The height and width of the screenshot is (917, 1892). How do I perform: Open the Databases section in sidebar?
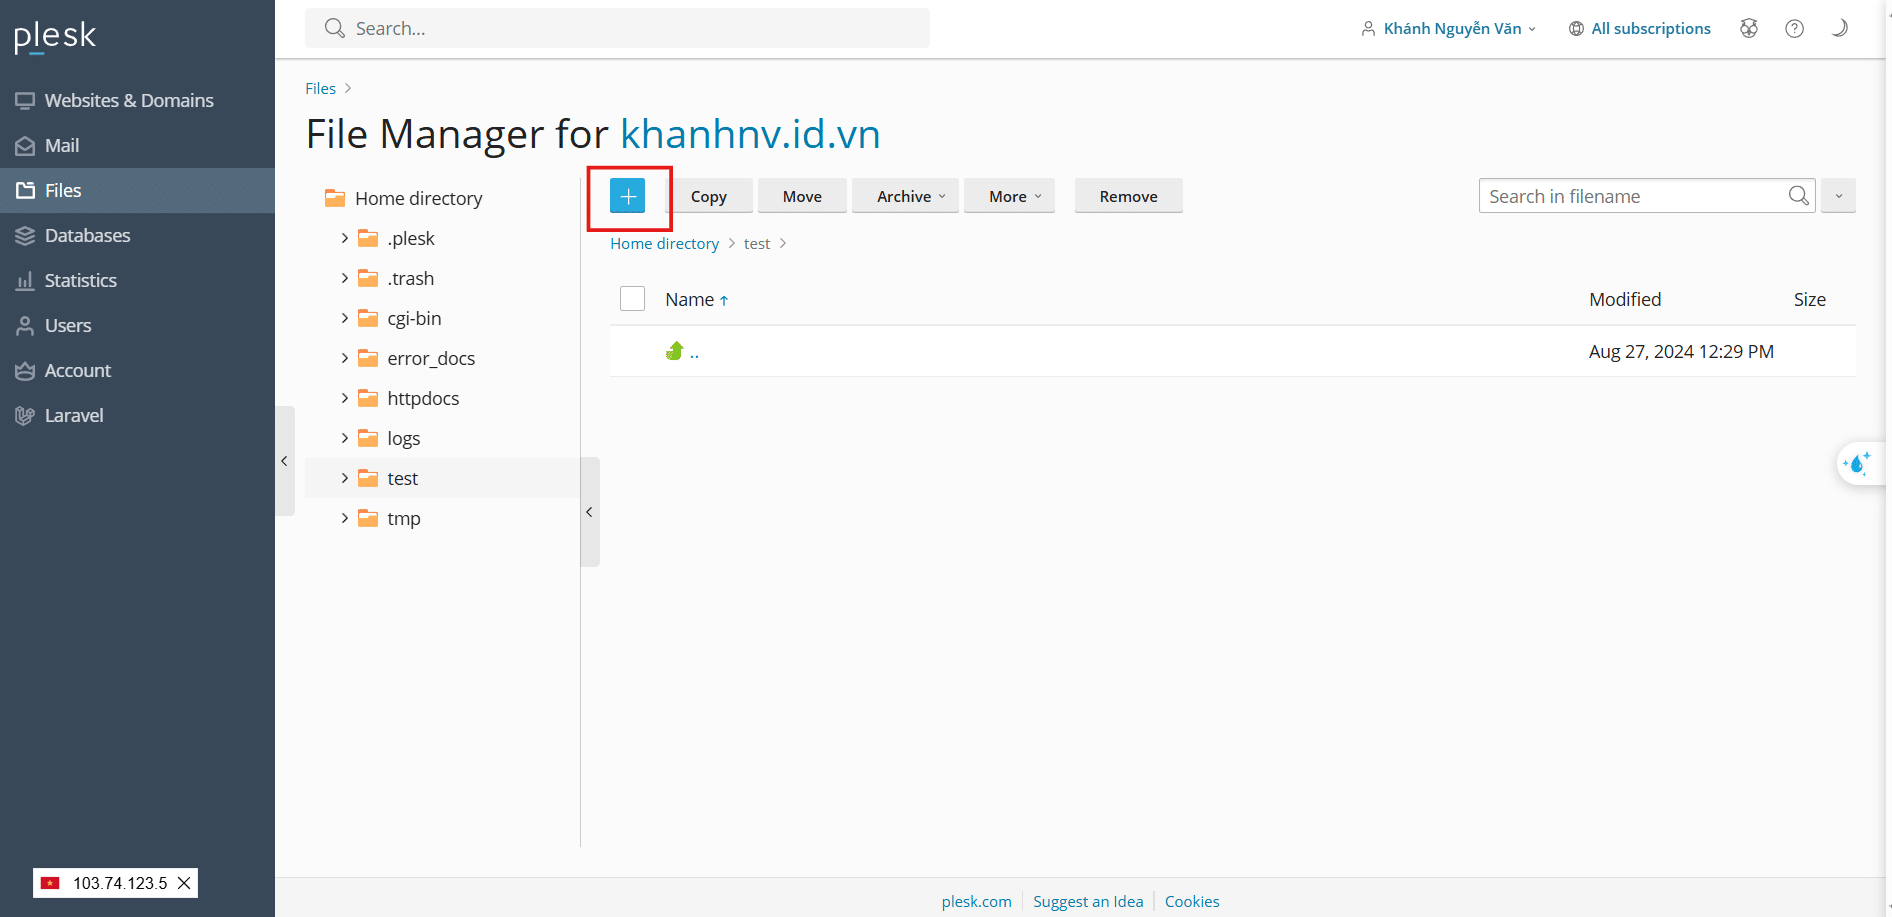tap(87, 236)
